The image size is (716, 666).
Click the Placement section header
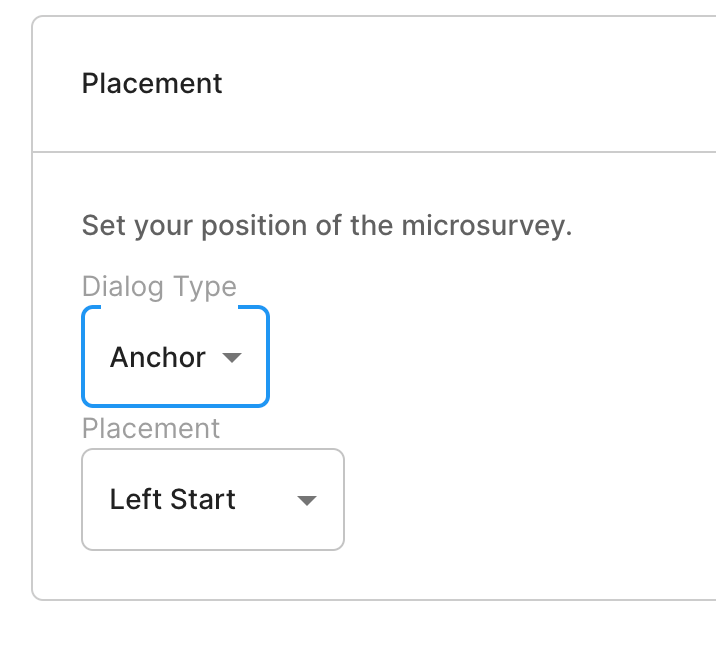(x=152, y=83)
